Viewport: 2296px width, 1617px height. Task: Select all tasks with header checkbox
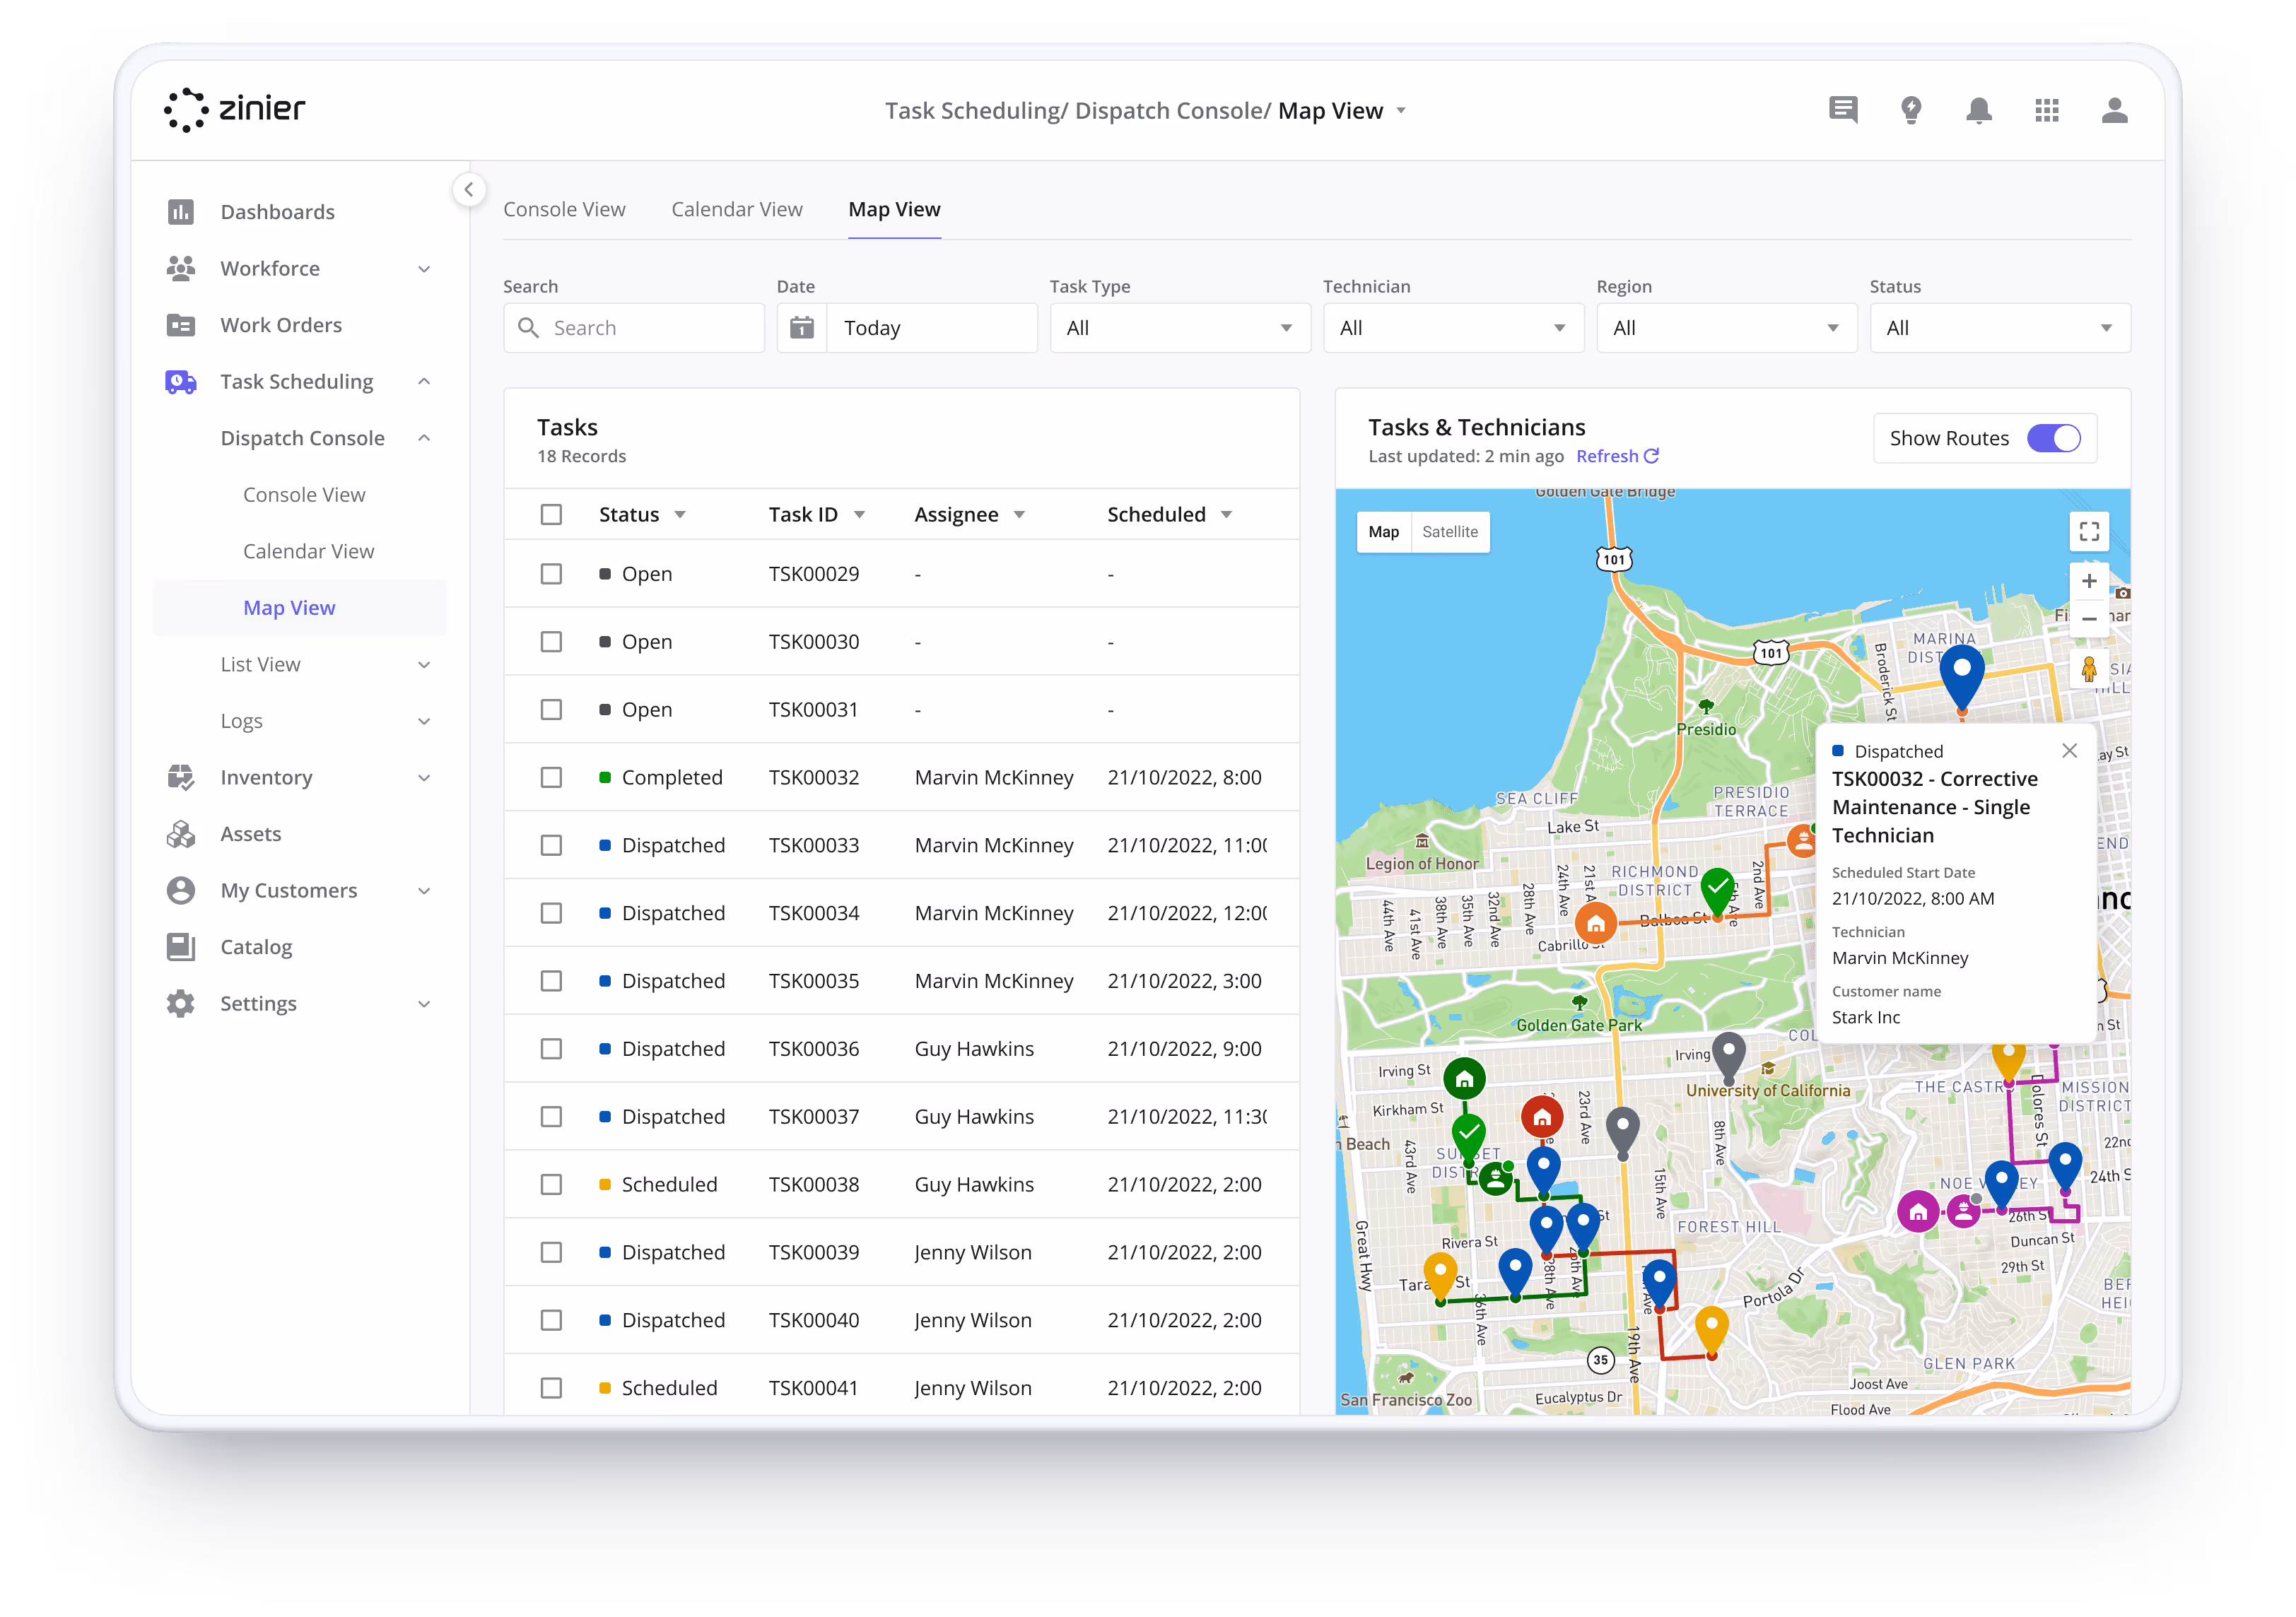point(551,514)
